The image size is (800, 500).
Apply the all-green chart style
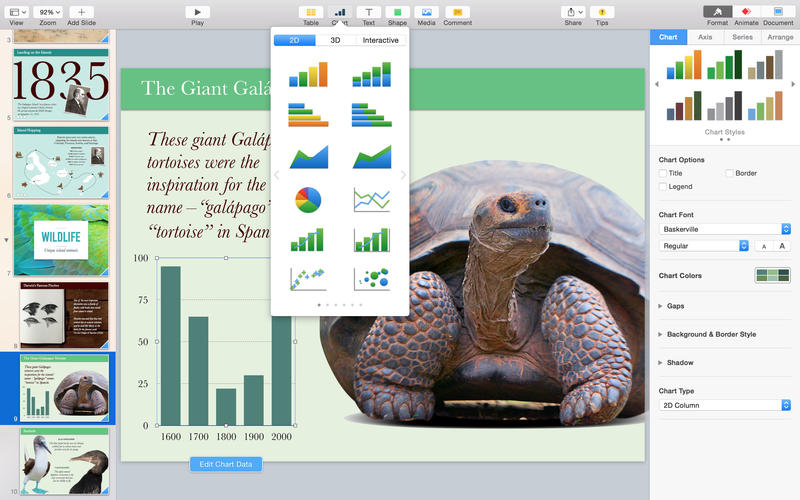point(724,64)
